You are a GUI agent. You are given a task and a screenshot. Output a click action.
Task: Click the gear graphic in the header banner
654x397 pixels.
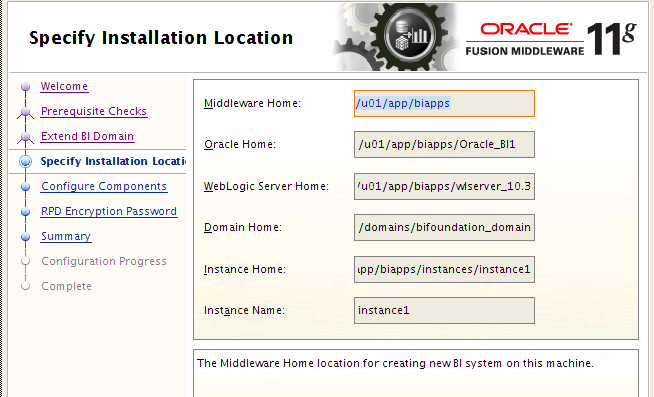[396, 37]
